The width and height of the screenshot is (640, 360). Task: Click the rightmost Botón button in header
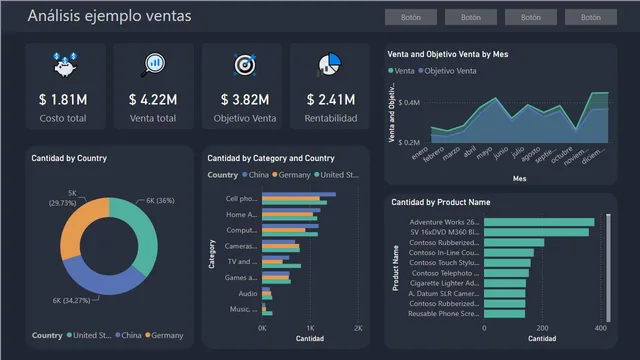click(x=591, y=17)
